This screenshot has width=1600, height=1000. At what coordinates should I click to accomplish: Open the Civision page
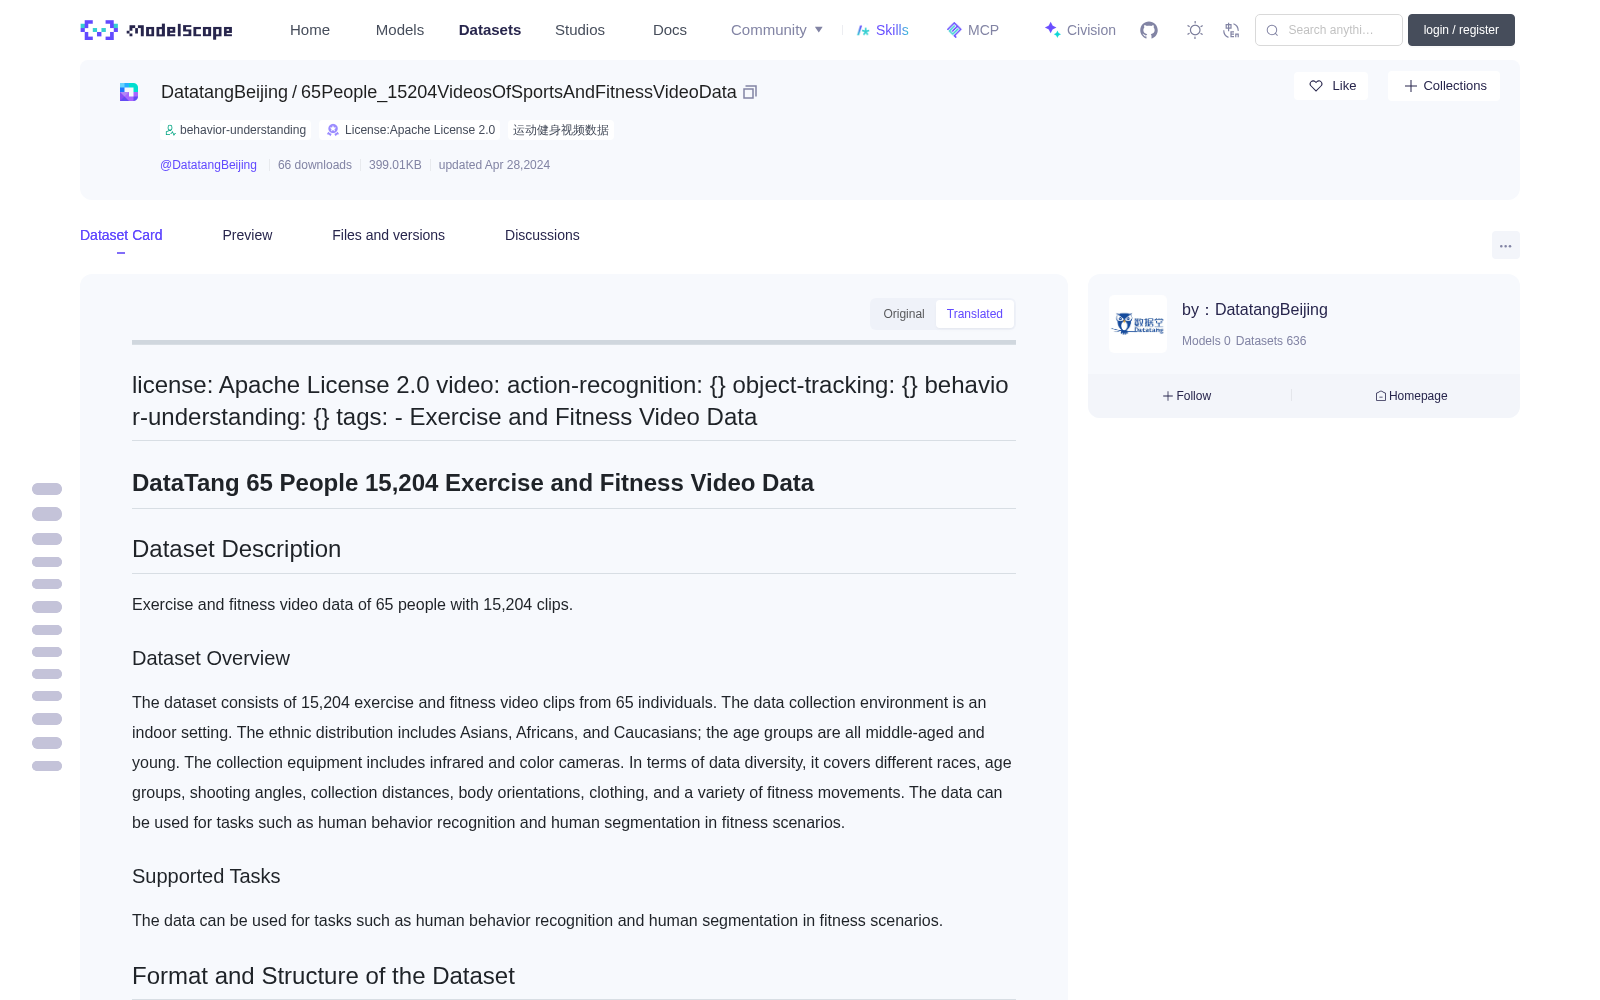click(1080, 30)
